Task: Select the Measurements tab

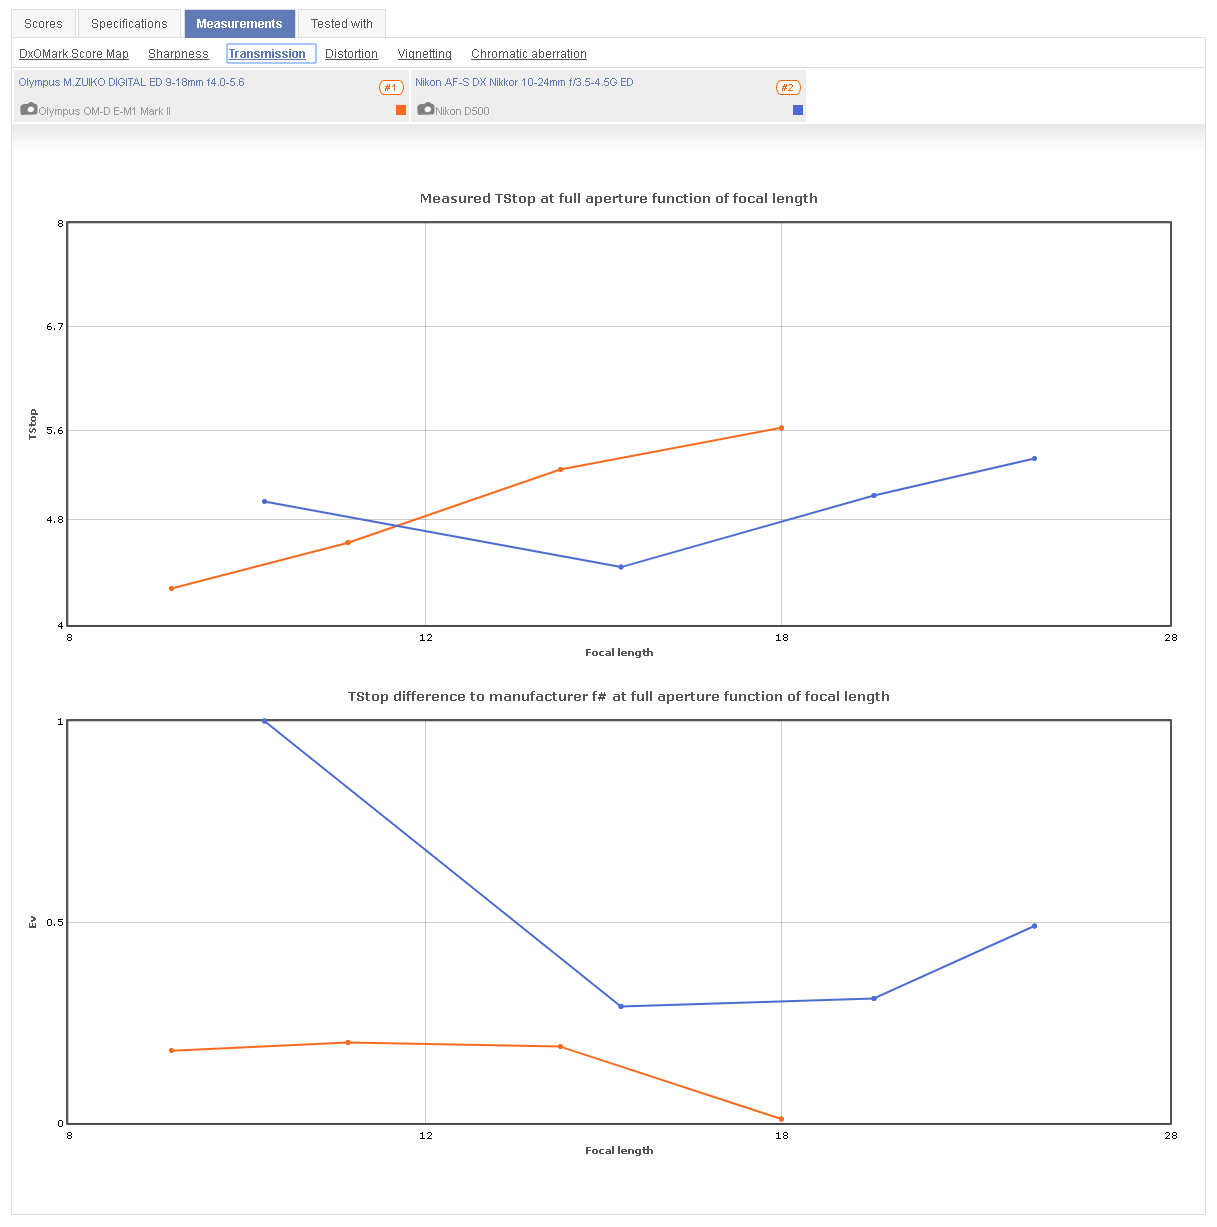Action: 239,24
